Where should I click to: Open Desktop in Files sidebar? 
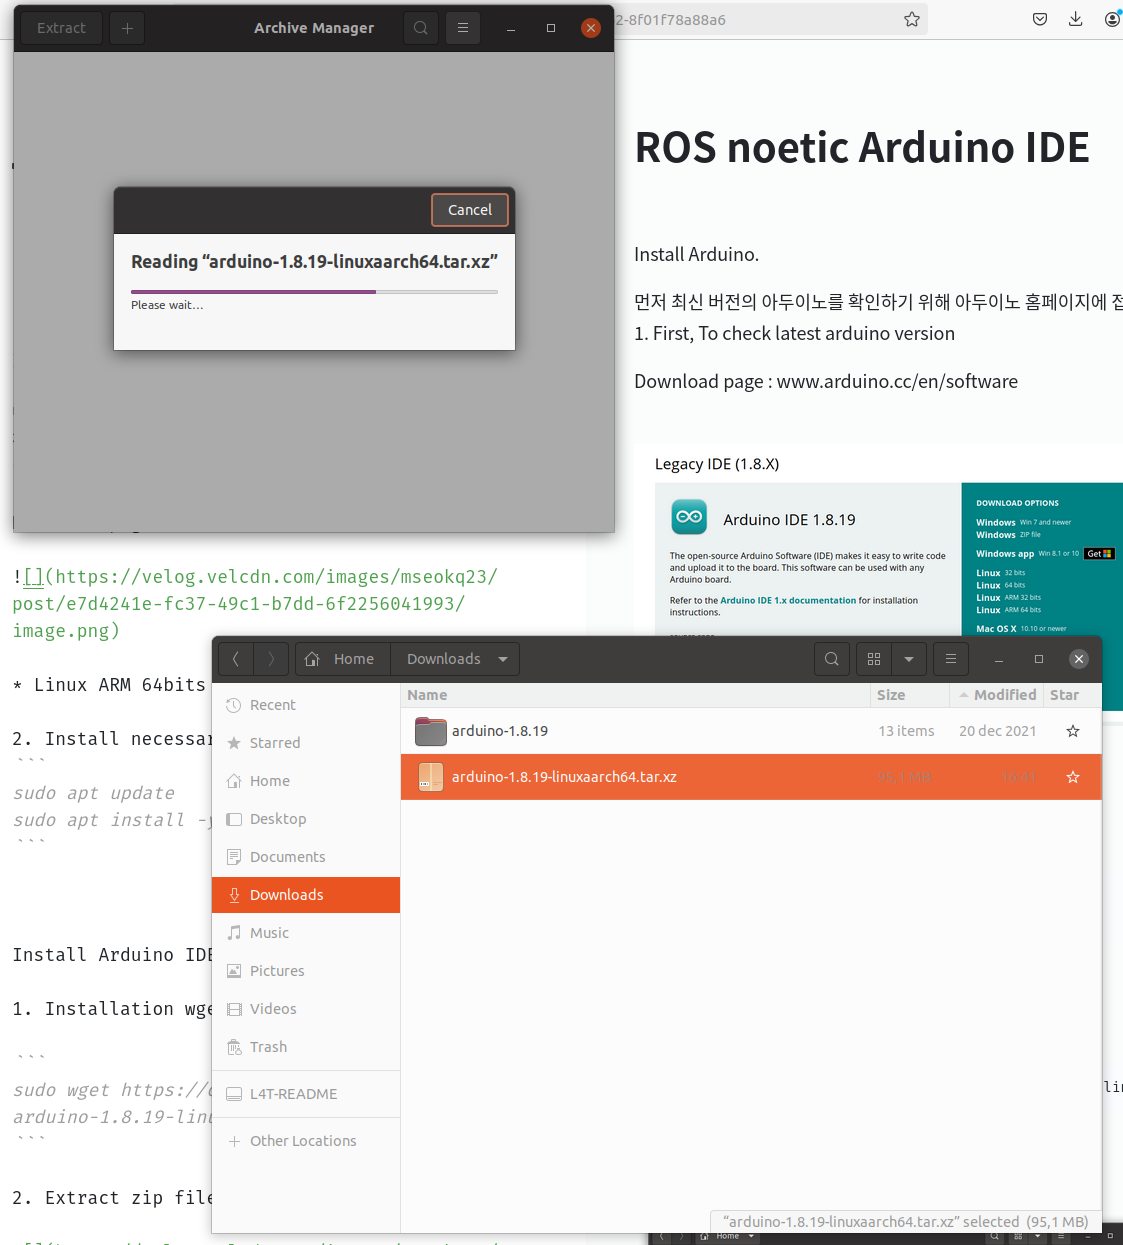click(306, 819)
